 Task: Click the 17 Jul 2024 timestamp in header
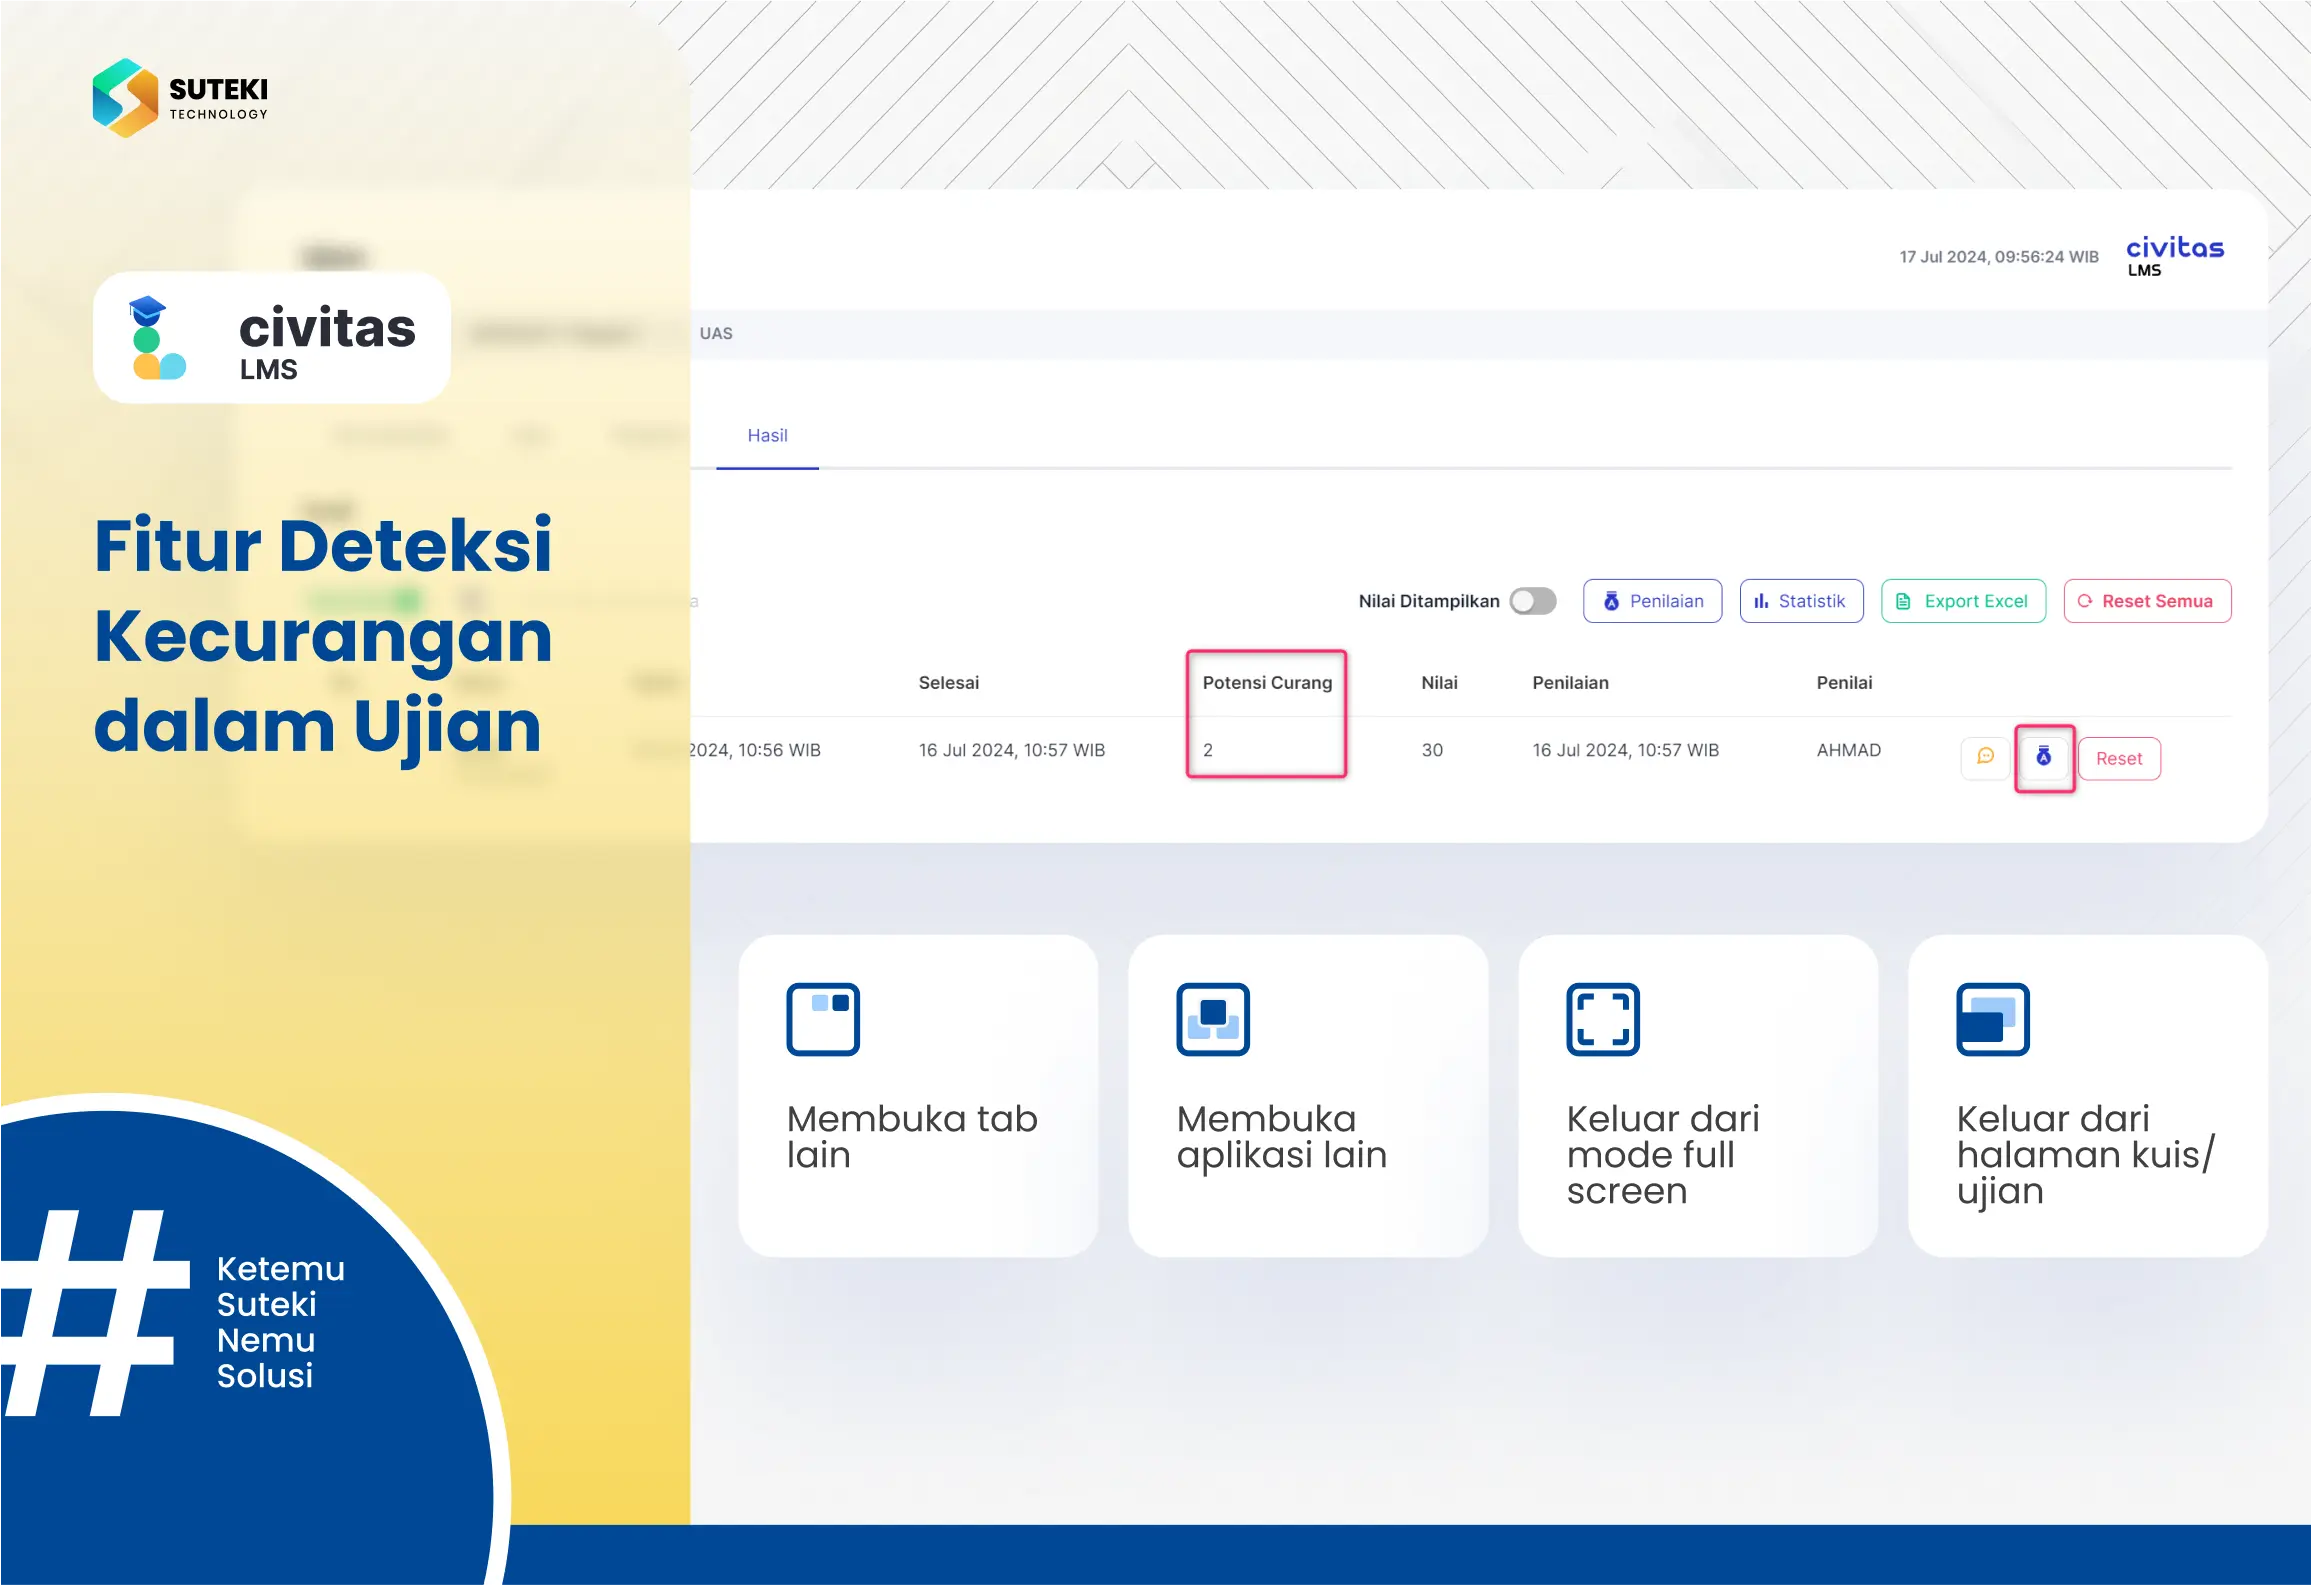(1998, 257)
